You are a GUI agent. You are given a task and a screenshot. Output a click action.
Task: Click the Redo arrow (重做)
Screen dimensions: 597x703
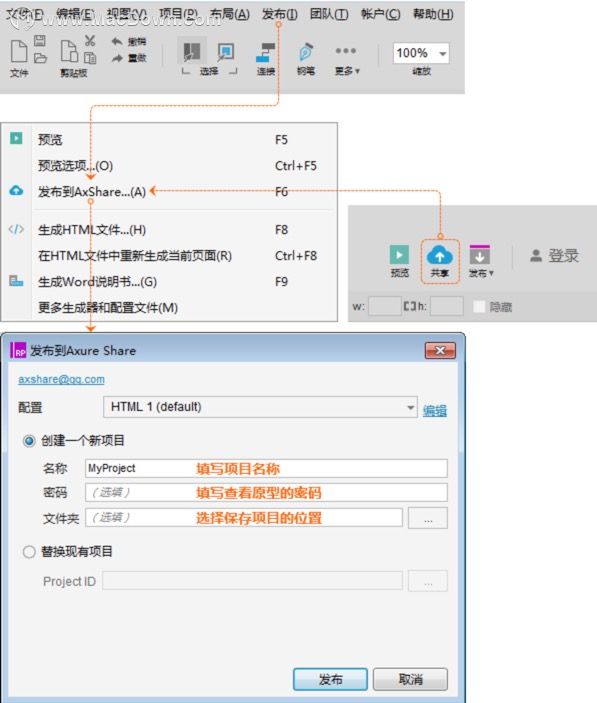point(117,58)
